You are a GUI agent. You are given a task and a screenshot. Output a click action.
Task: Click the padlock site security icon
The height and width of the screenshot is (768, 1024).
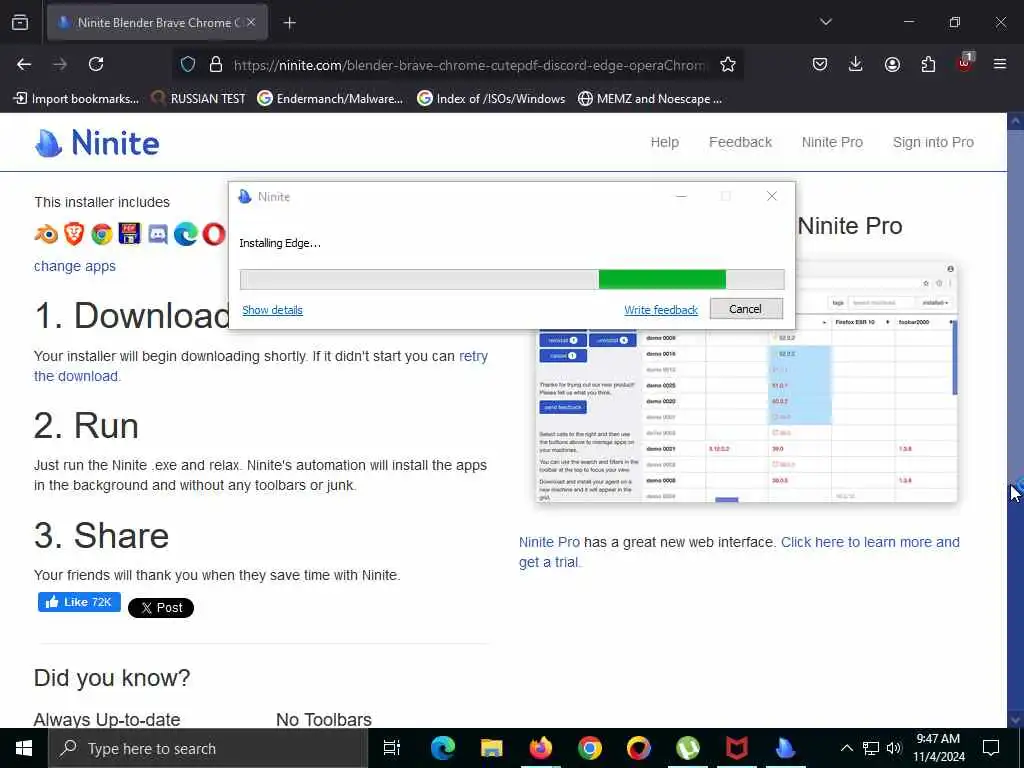216,64
